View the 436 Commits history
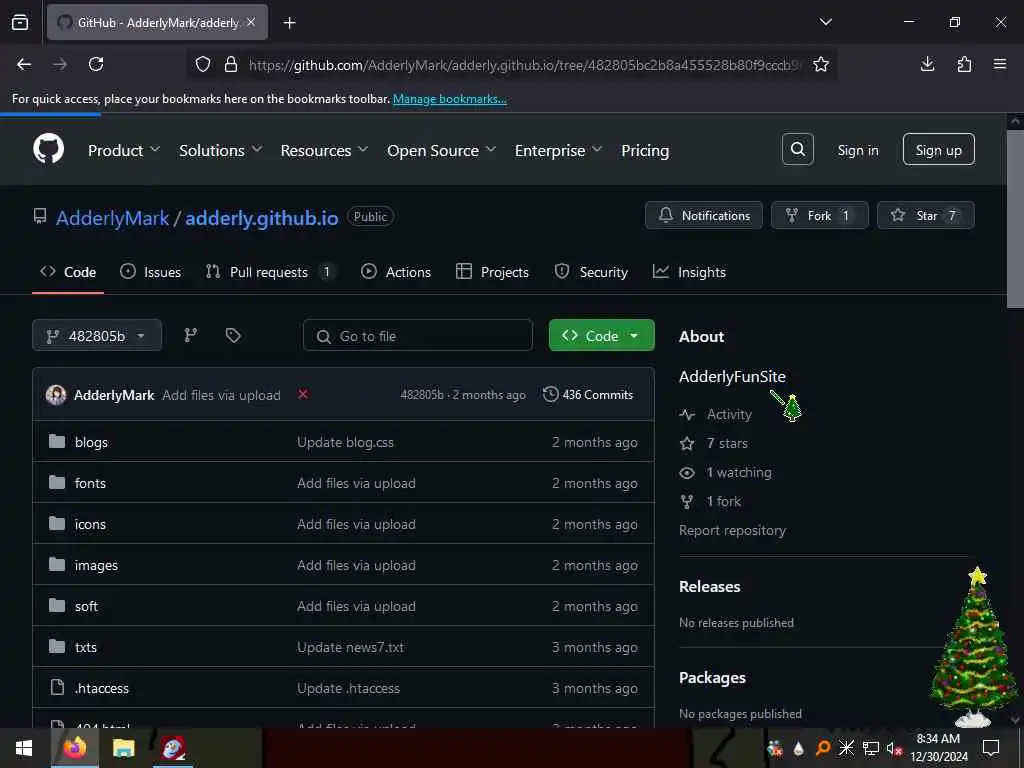 [x=588, y=394]
